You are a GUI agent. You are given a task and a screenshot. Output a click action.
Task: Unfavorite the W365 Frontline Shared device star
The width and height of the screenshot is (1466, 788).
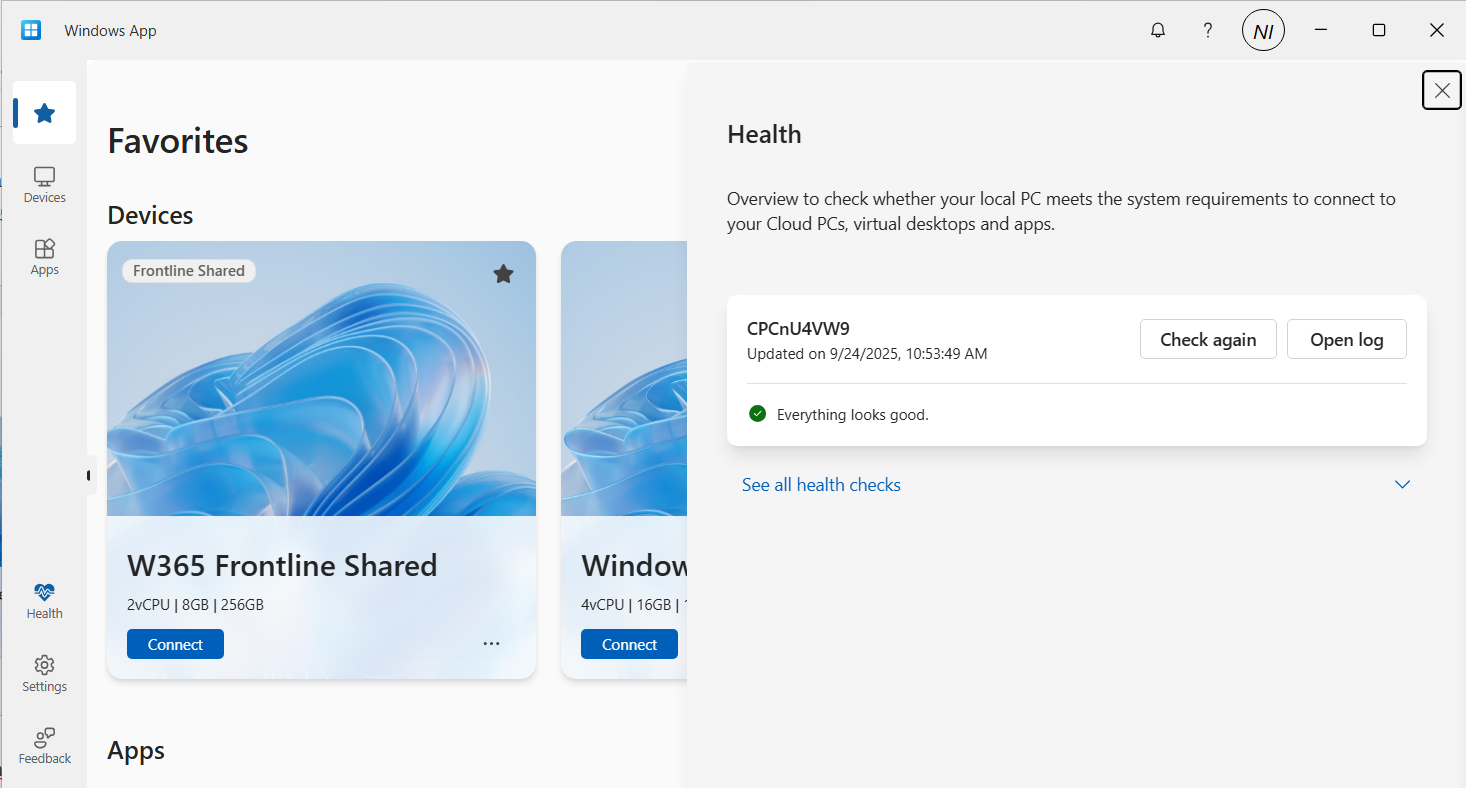coord(504,274)
